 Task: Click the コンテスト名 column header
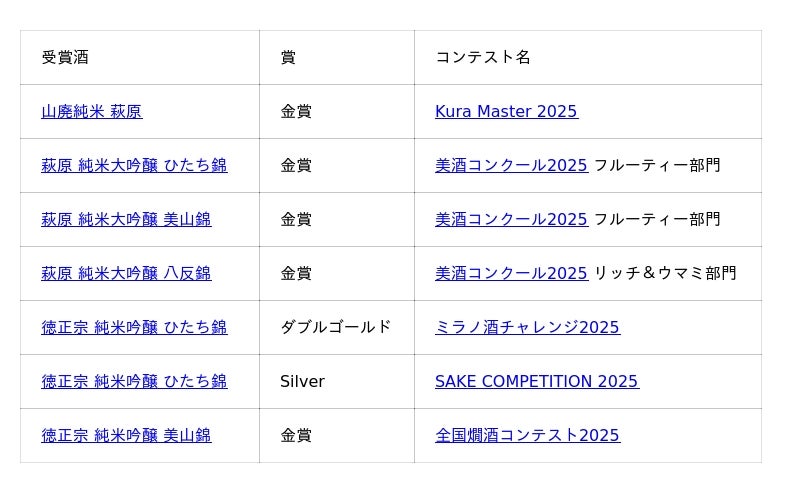point(483,58)
